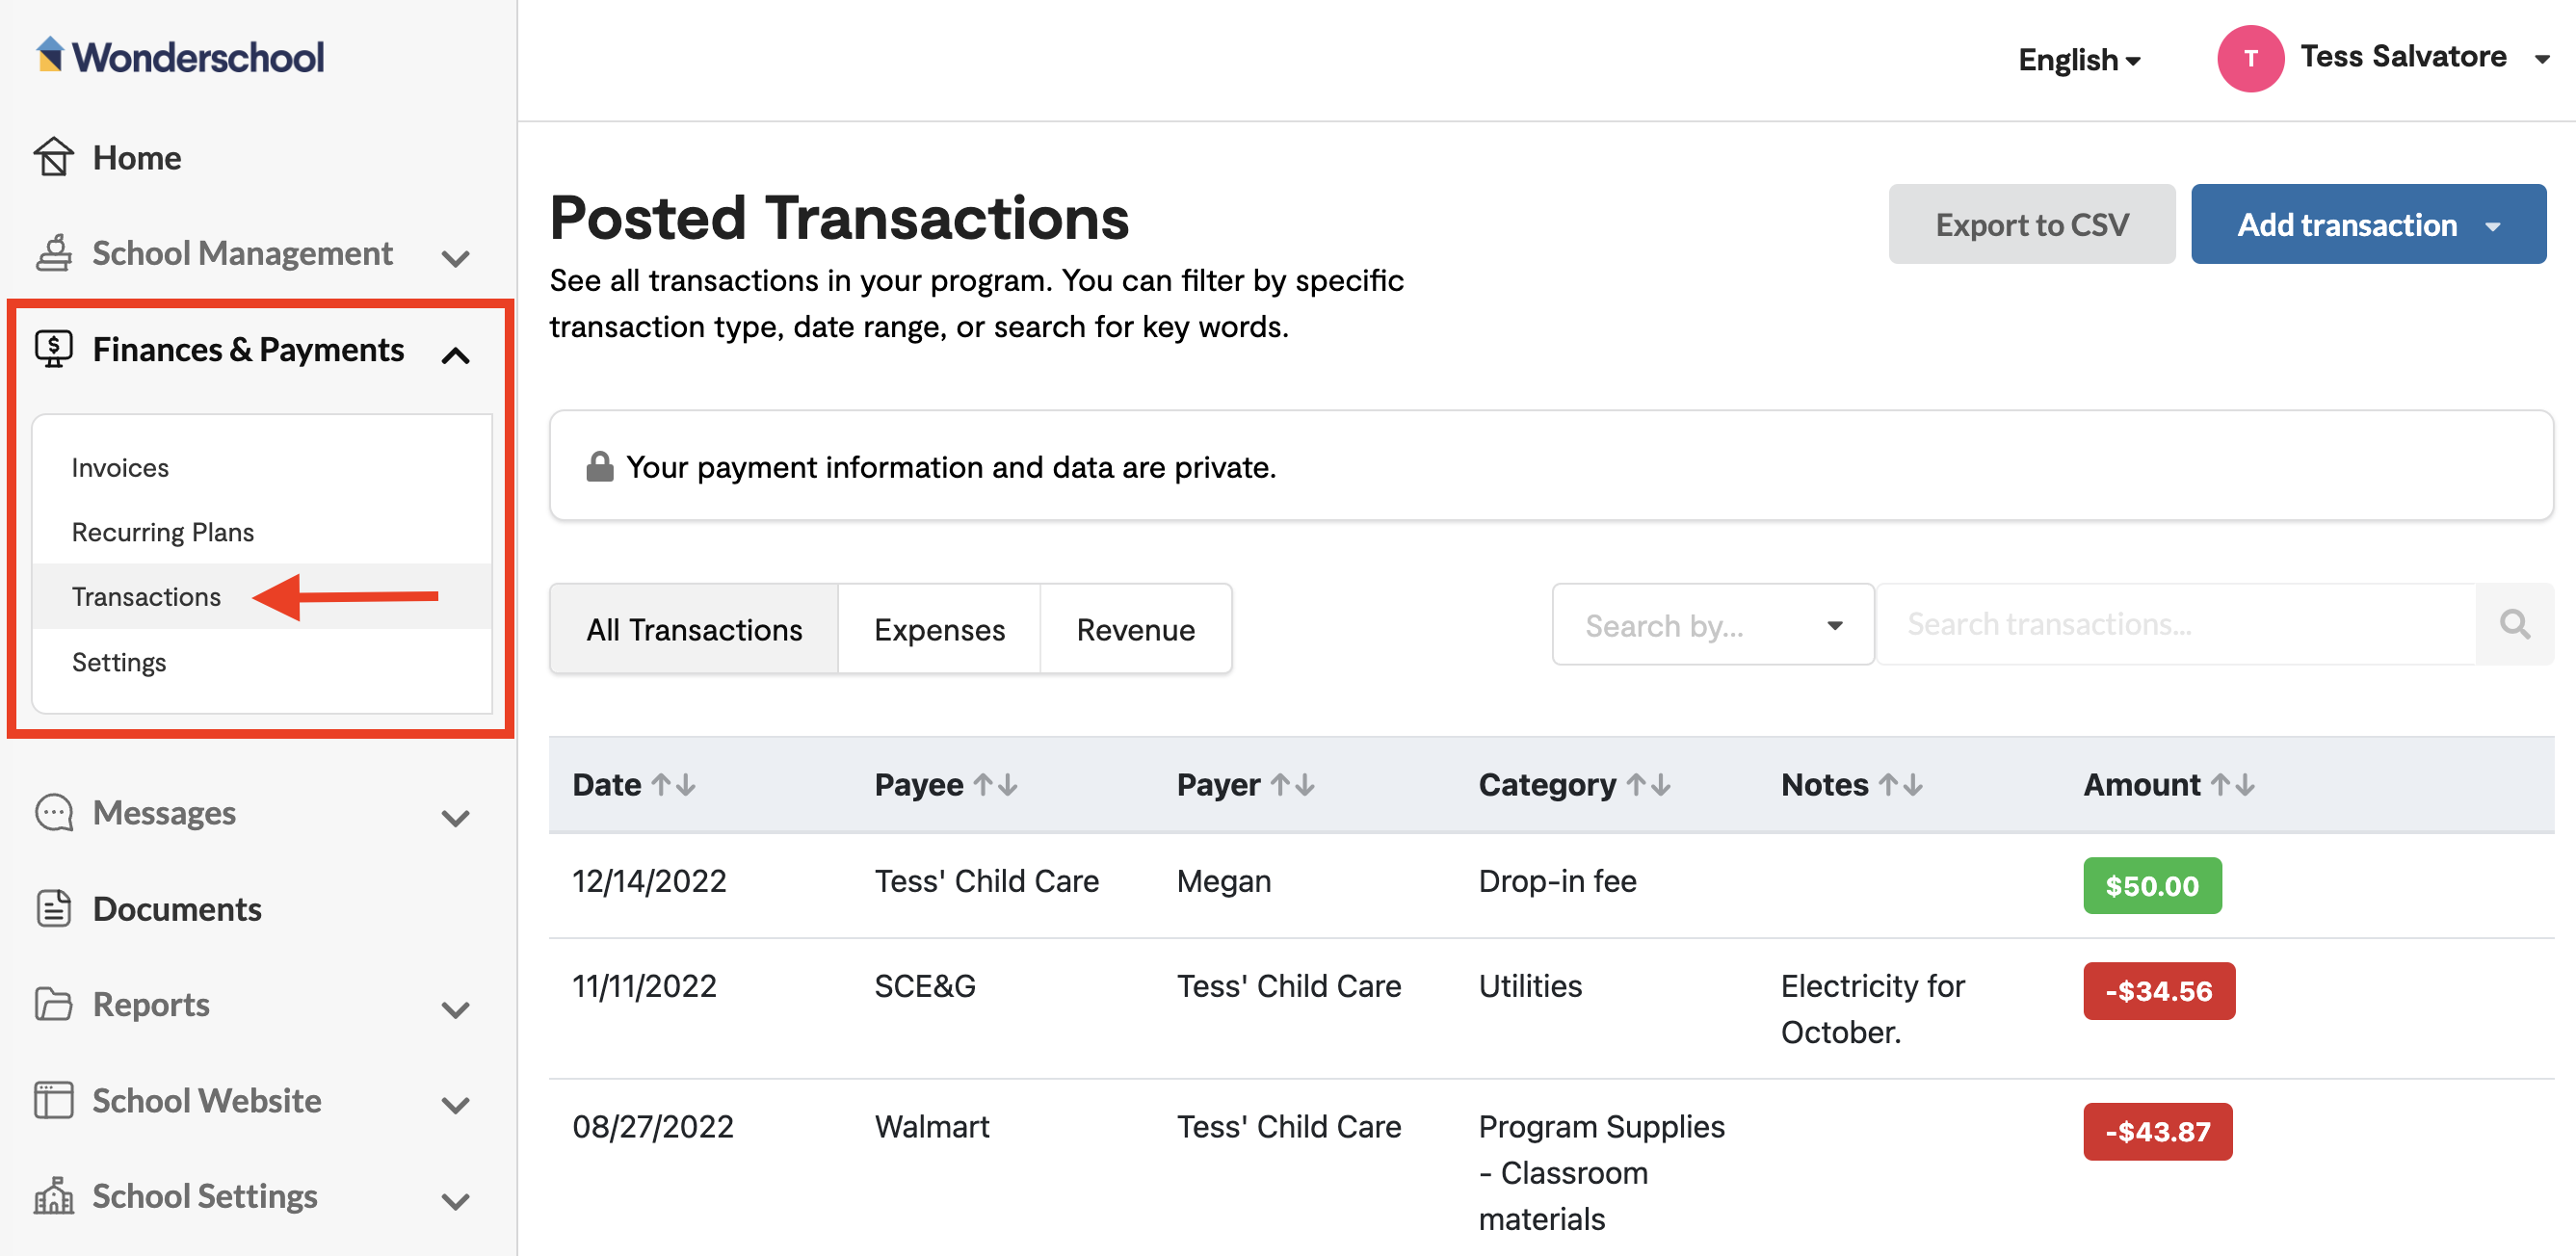This screenshot has height=1256, width=2576.
Task: Click the School Website layout icon
Action: pos(54,1099)
